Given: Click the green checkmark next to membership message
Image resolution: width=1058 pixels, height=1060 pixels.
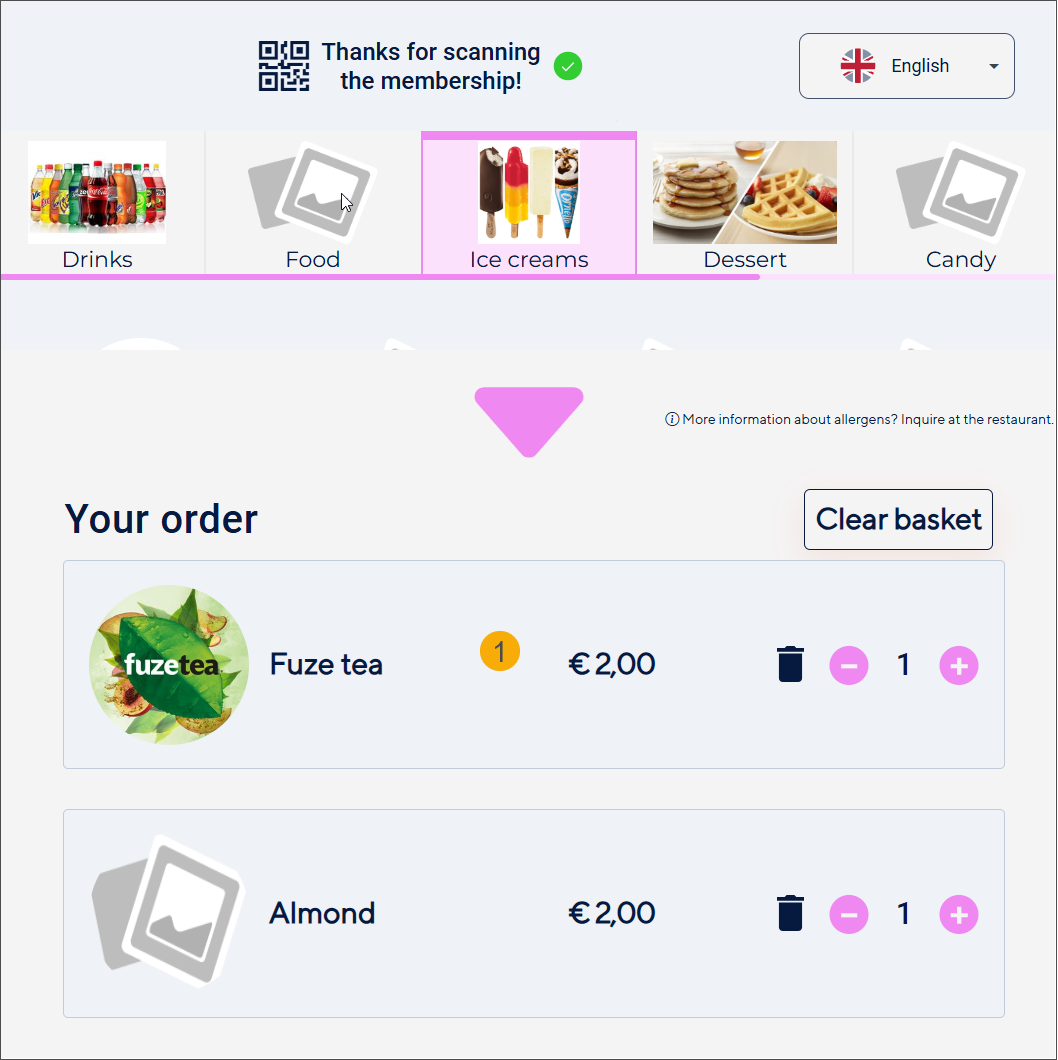Looking at the screenshot, I should [567, 66].
